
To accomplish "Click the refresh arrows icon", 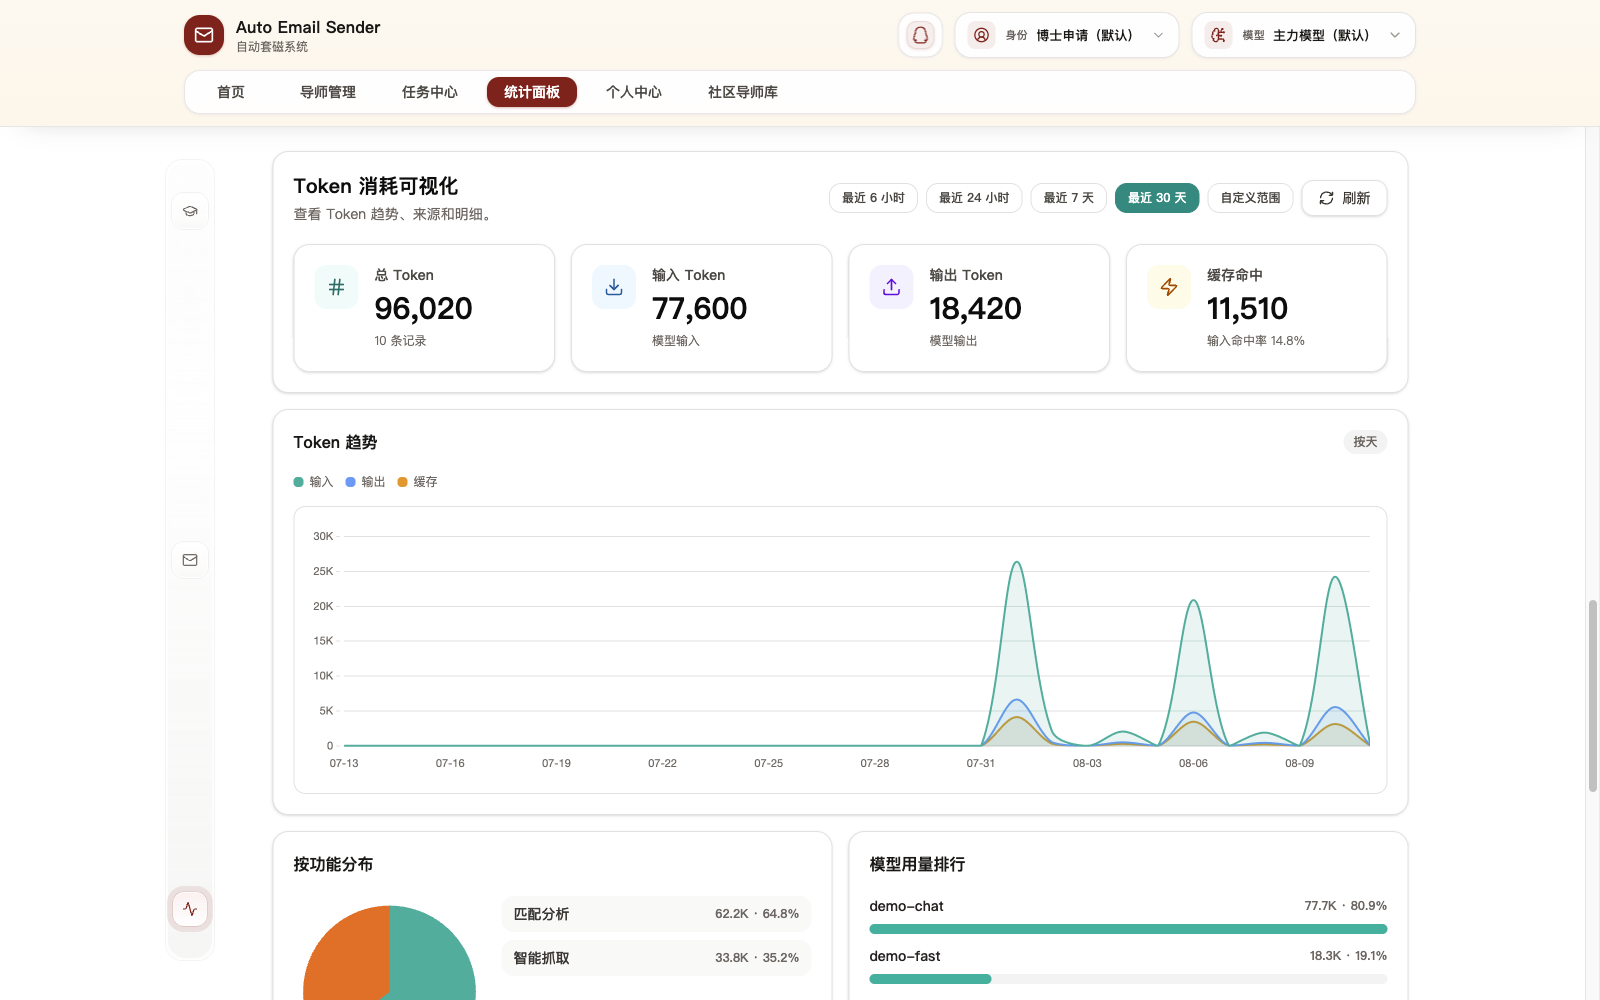I will [1326, 198].
